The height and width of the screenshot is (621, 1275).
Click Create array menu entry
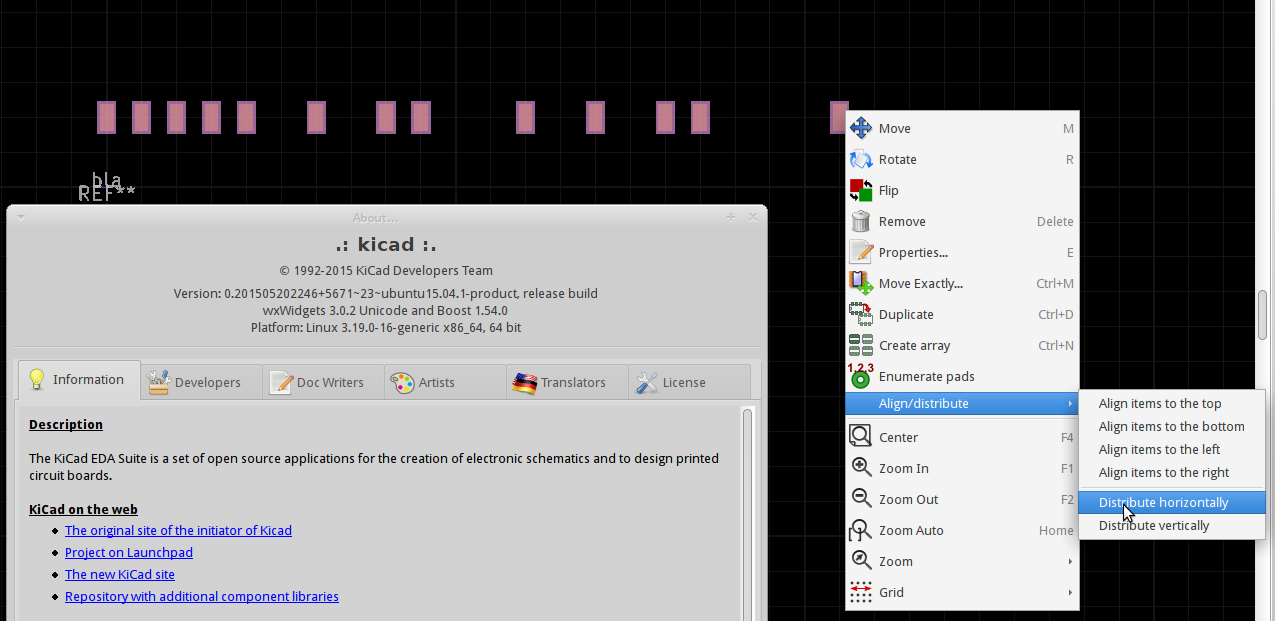[x=961, y=345]
